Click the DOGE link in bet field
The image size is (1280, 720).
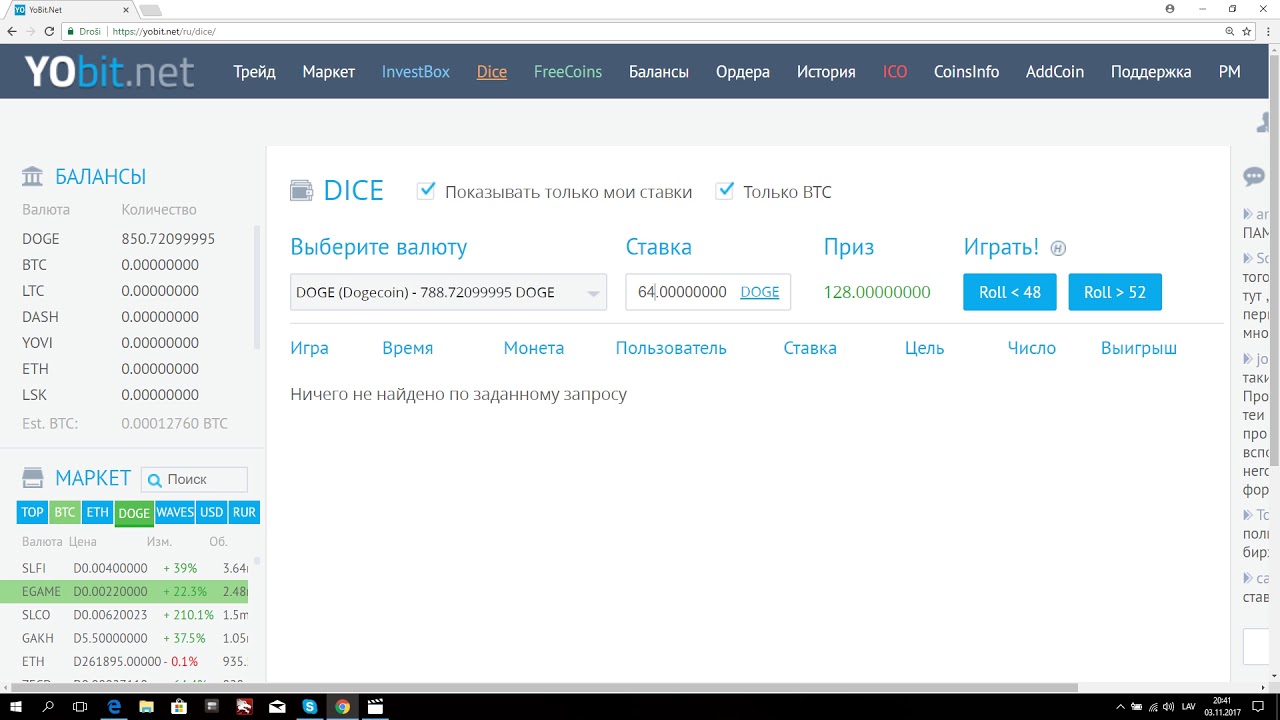[760, 292]
